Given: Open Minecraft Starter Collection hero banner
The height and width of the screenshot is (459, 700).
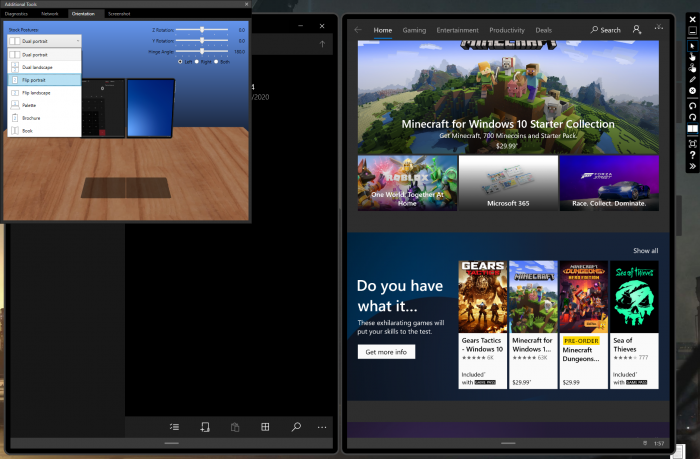Looking at the screenshot, I should (508, 97).
